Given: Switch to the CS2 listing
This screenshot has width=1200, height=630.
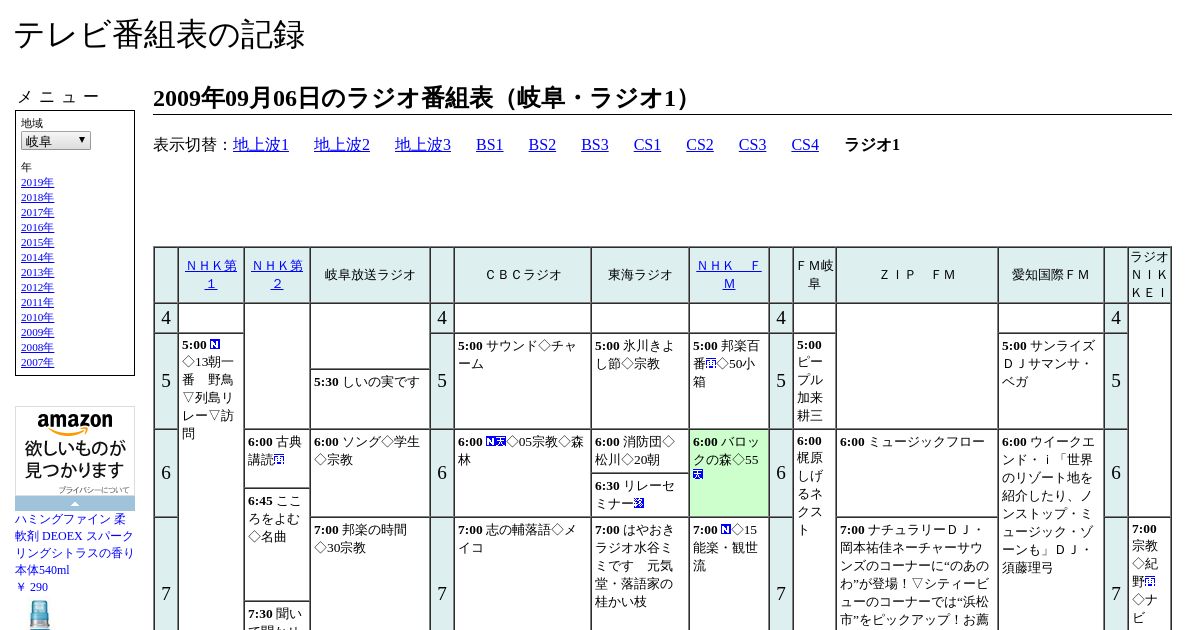Looking at the screenshot, I should tap(700, 145).
